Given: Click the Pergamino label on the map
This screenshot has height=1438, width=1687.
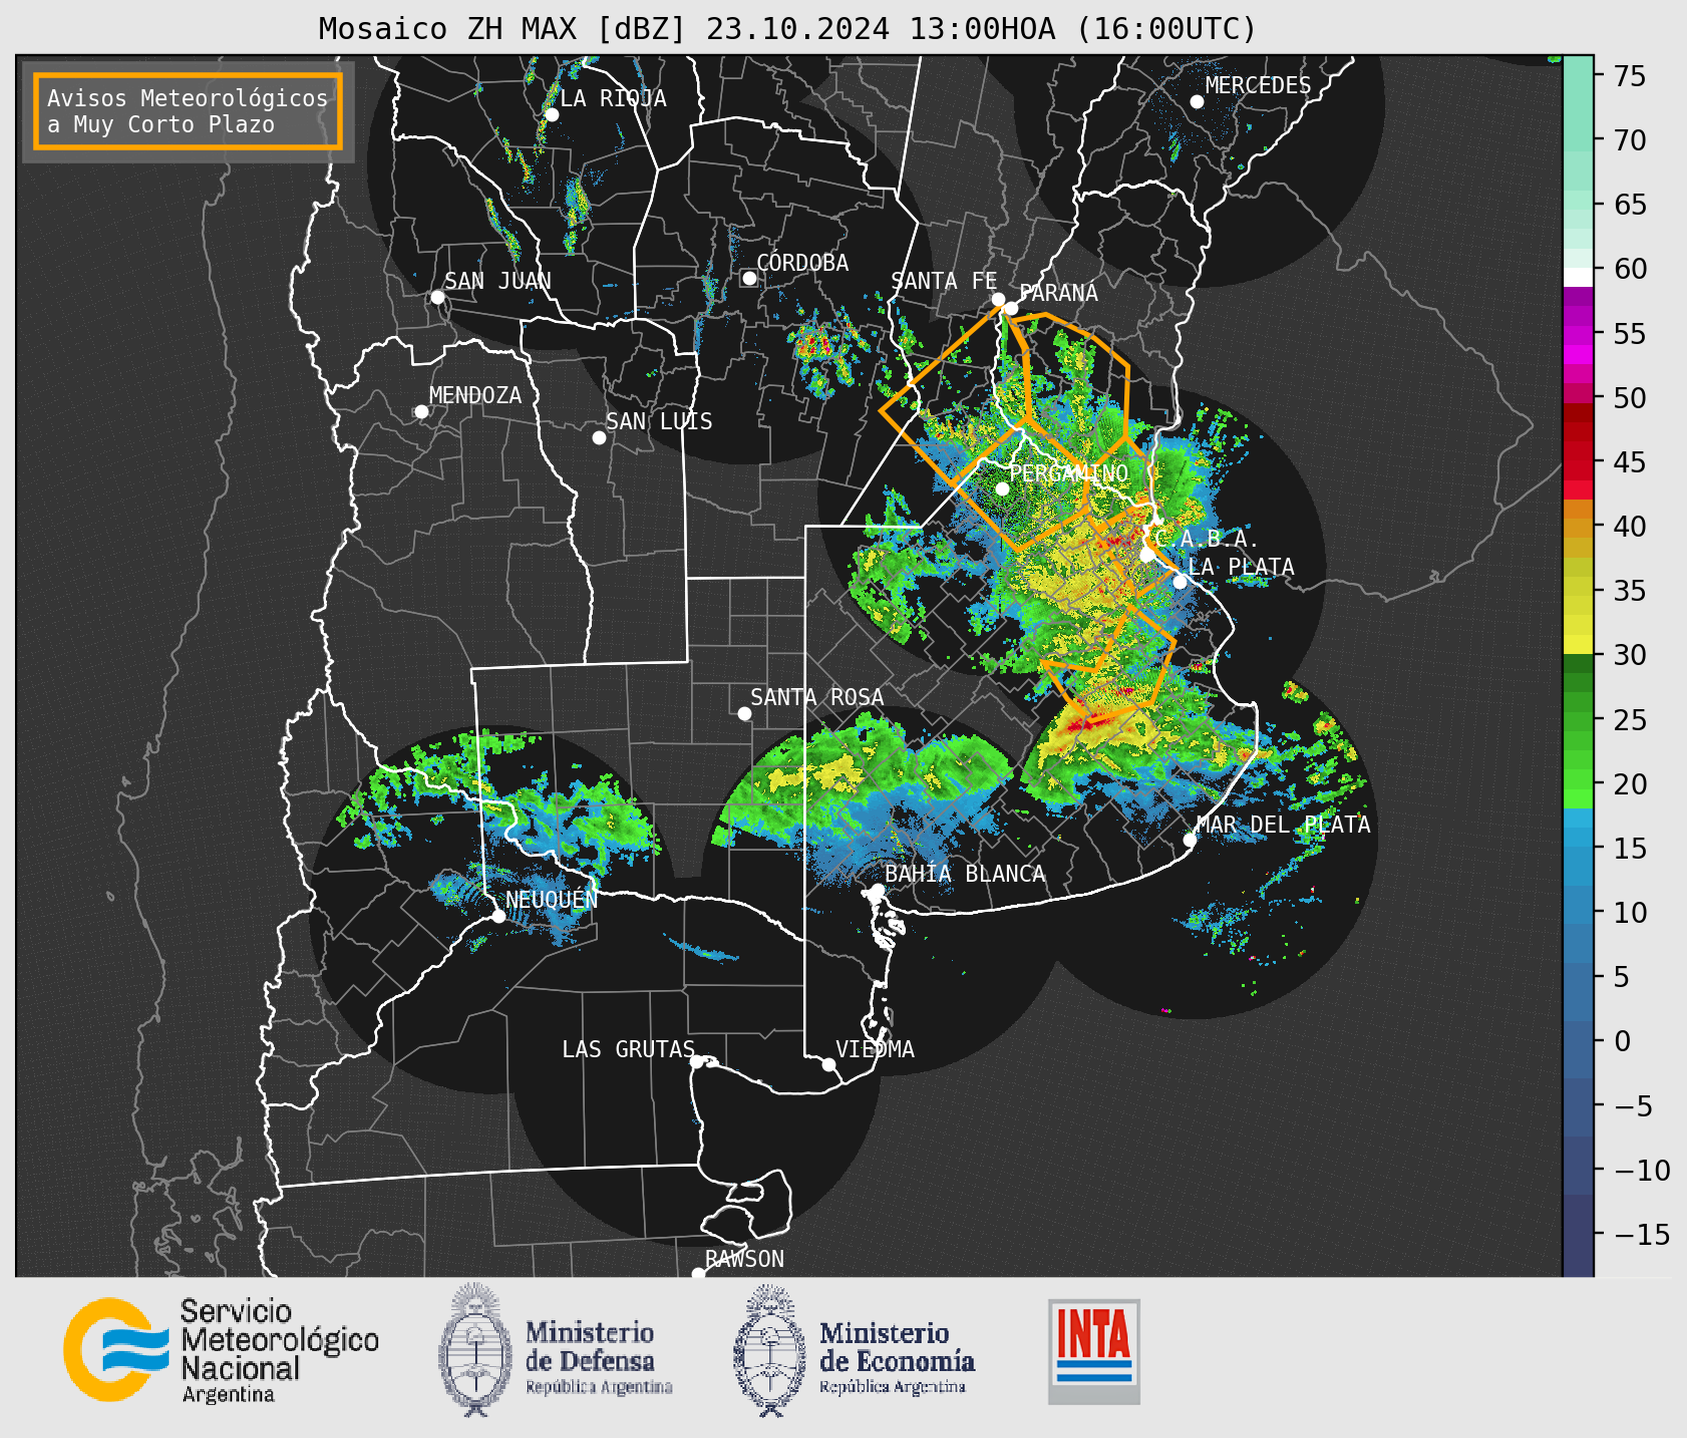Looking at the screenshot, I should click(x=1068, y=473).
